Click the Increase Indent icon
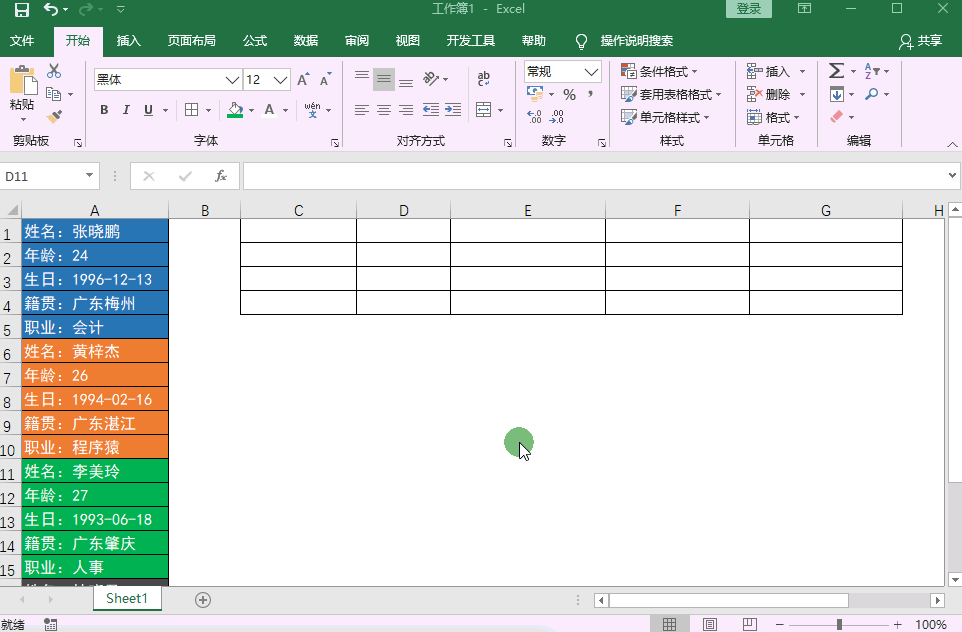Image resolution: width=962 pixels, height=632 pixels. coord(453,110)
